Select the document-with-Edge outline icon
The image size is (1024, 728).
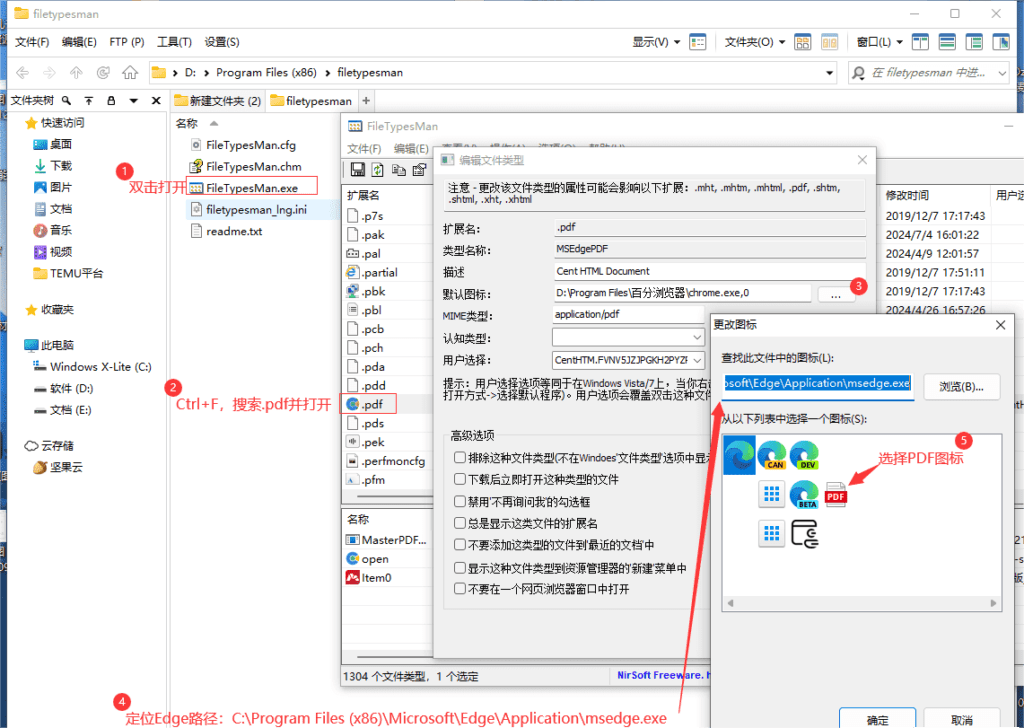tap(805, 533)
